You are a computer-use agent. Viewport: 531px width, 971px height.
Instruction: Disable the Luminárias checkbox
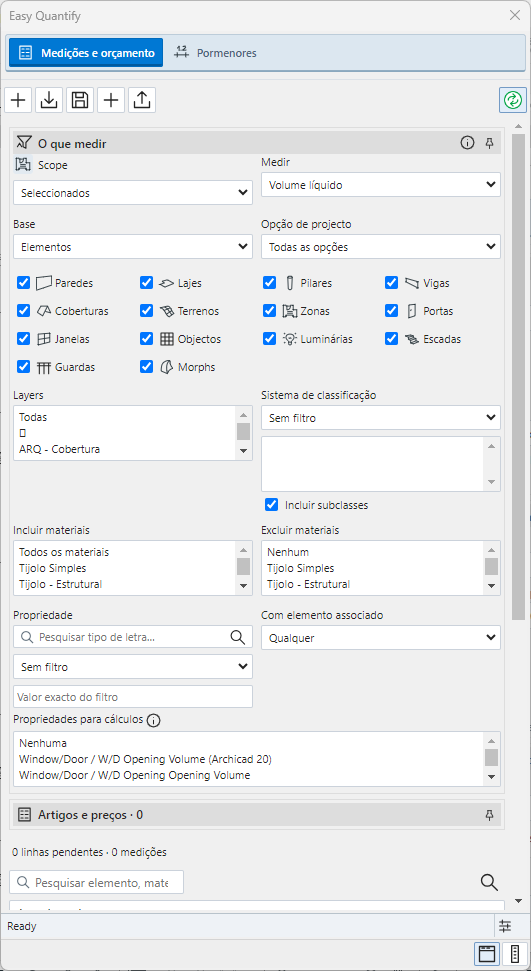(269, 339)
